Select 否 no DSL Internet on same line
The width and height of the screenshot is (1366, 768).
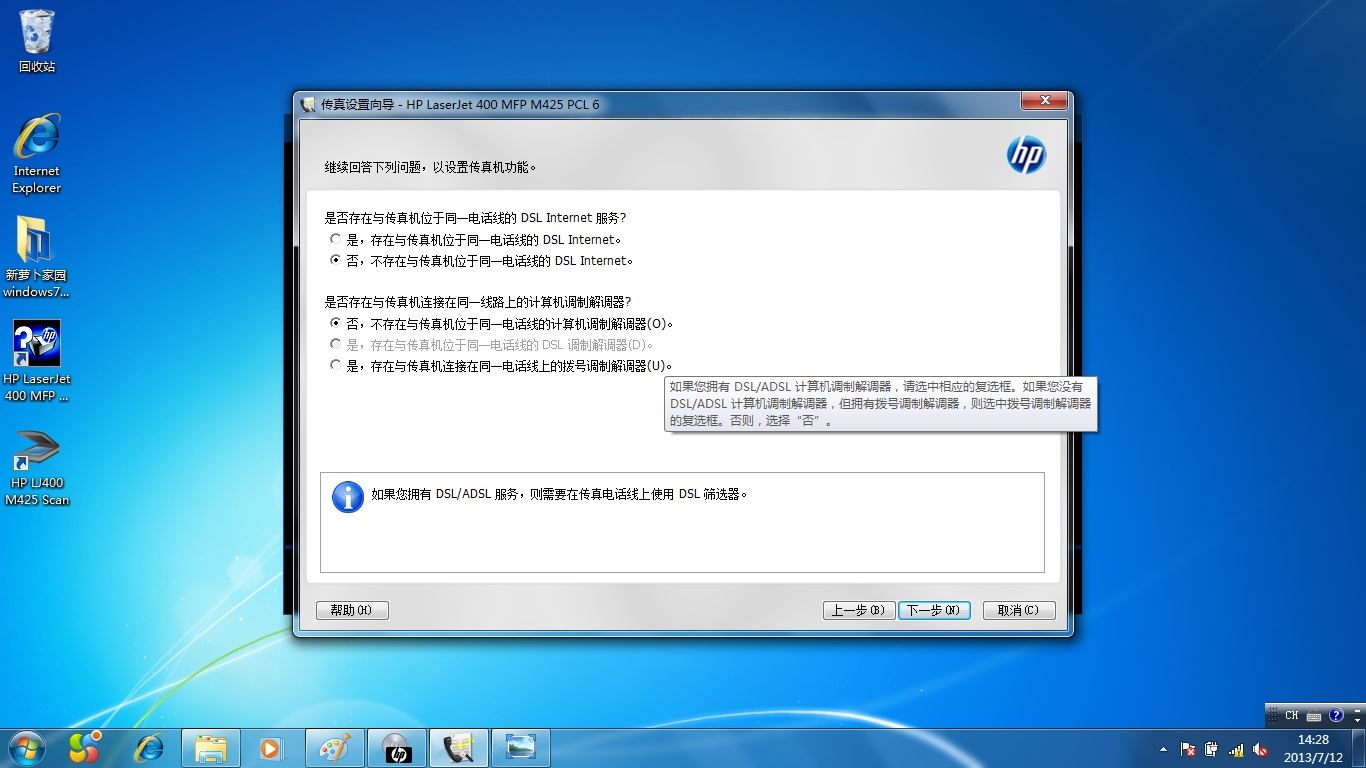tap(482, 261)
